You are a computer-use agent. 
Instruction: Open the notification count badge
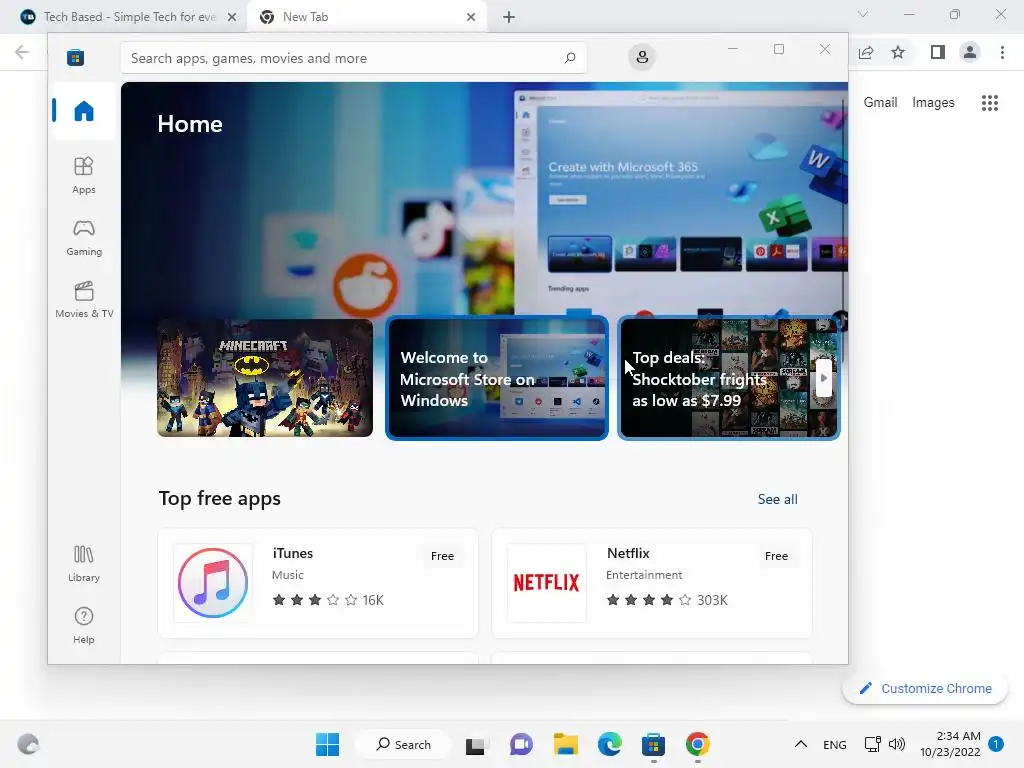coord(995,744)
